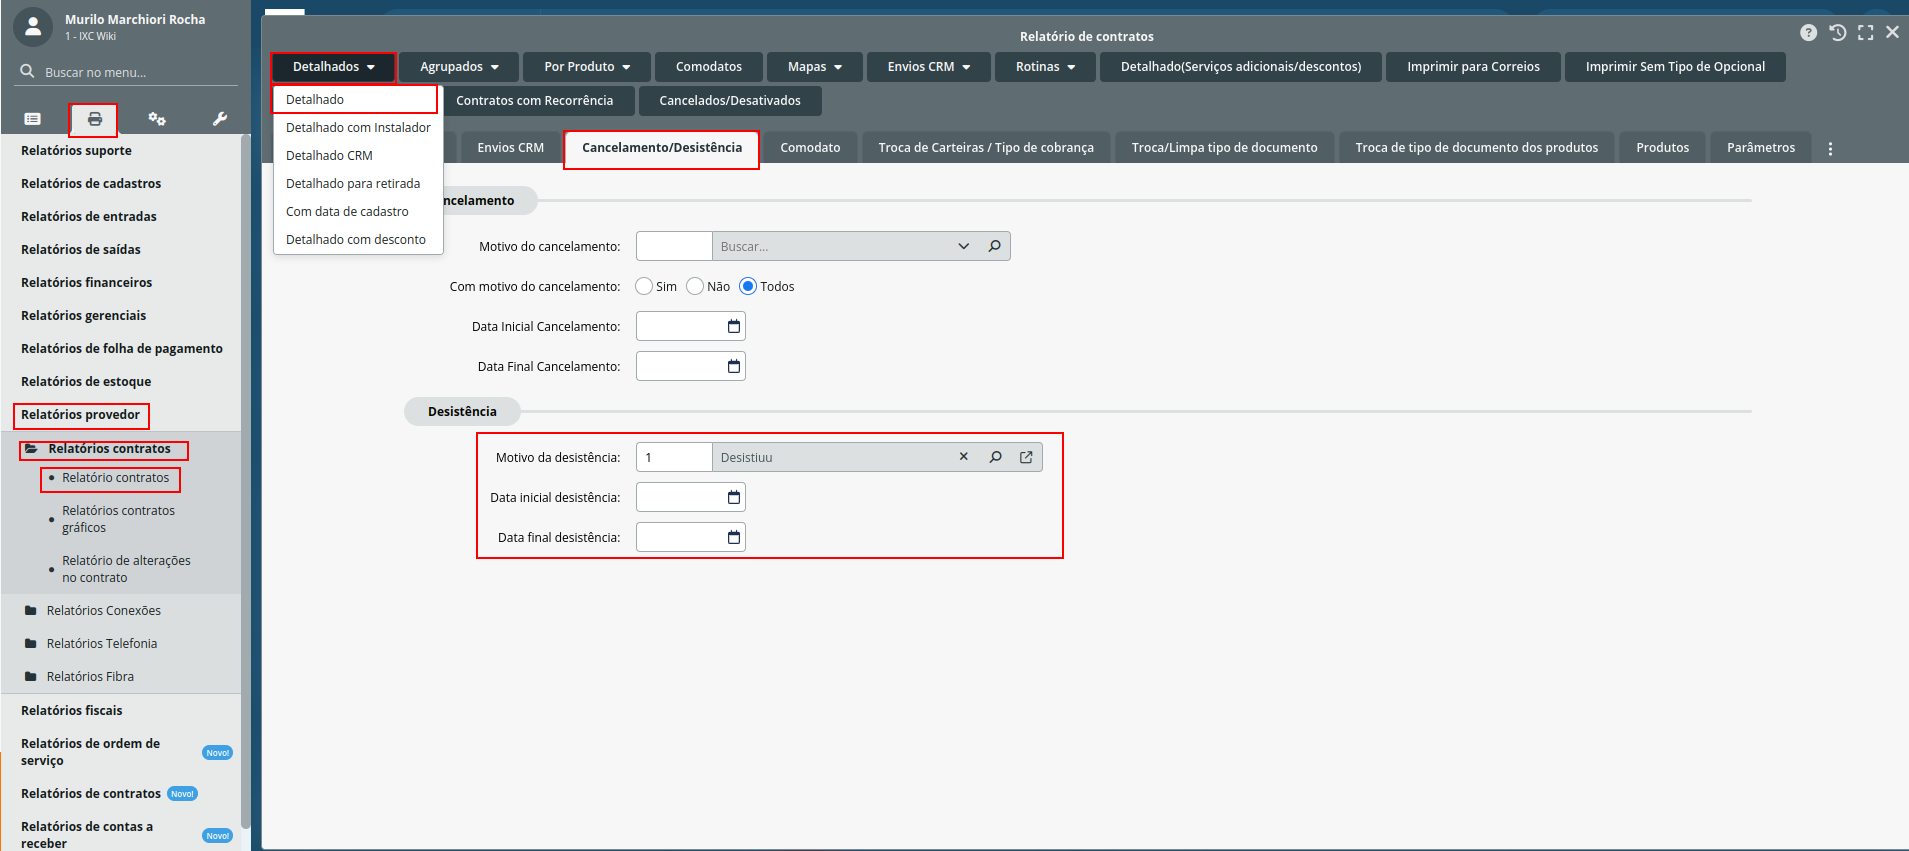Viewport: 1909px width, 851px height.
Task: Choose Detalhado para retirada entry
Action: point(358,183)
